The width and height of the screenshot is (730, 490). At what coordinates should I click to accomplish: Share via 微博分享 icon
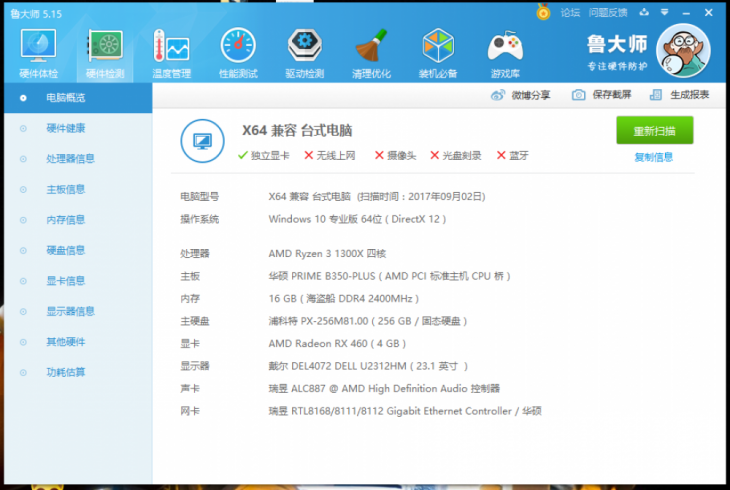[520, 95]
